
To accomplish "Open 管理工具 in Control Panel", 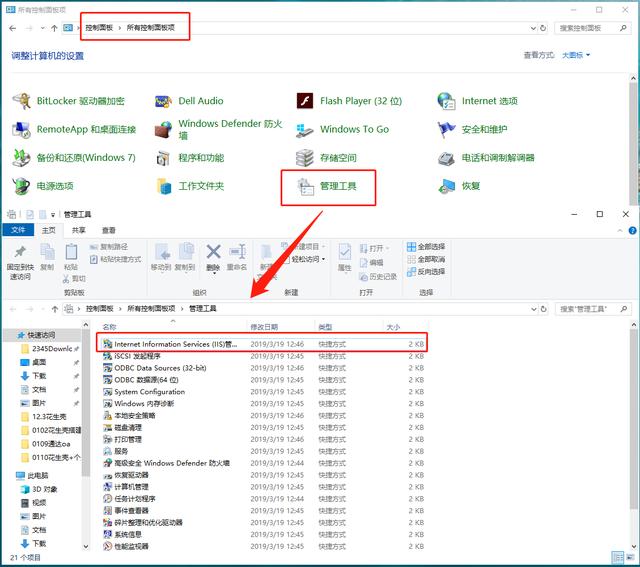I will (x=327, y=187).
